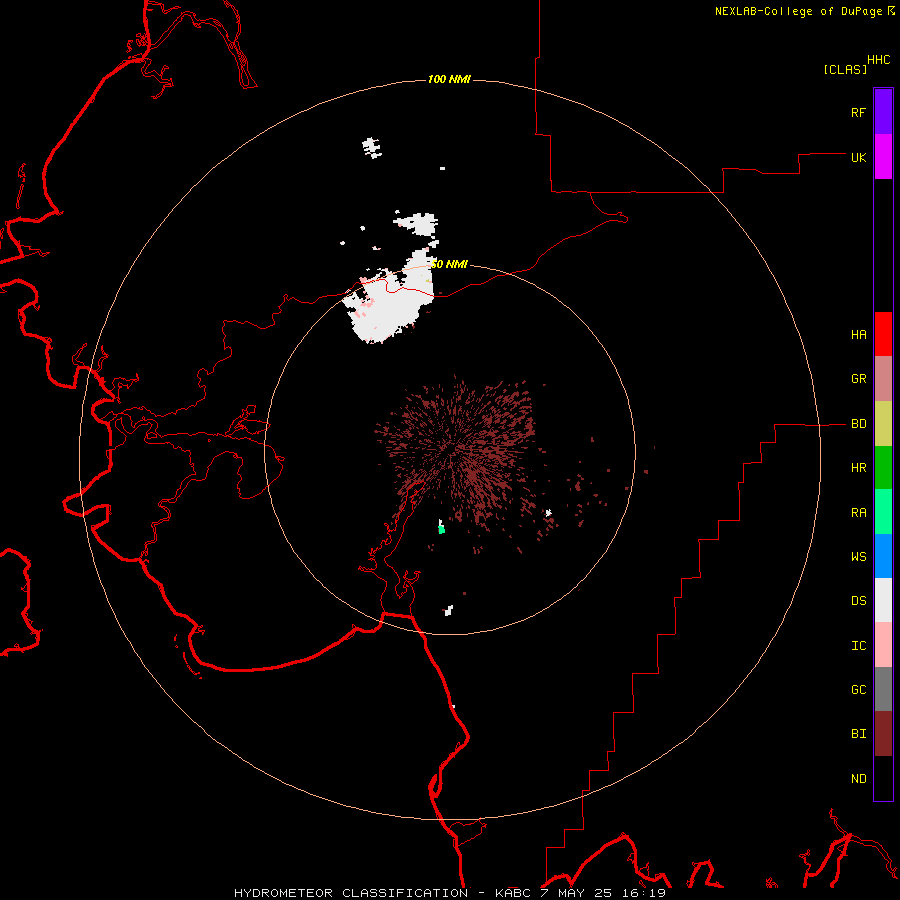Click the small green rain echo
Viewport: 900px width, 900px height.
(441, 529)
